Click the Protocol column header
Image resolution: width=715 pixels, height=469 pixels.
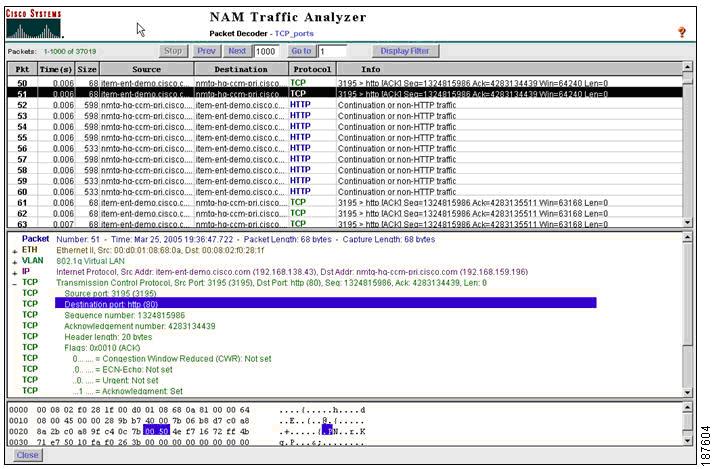(x=312, y=69)
